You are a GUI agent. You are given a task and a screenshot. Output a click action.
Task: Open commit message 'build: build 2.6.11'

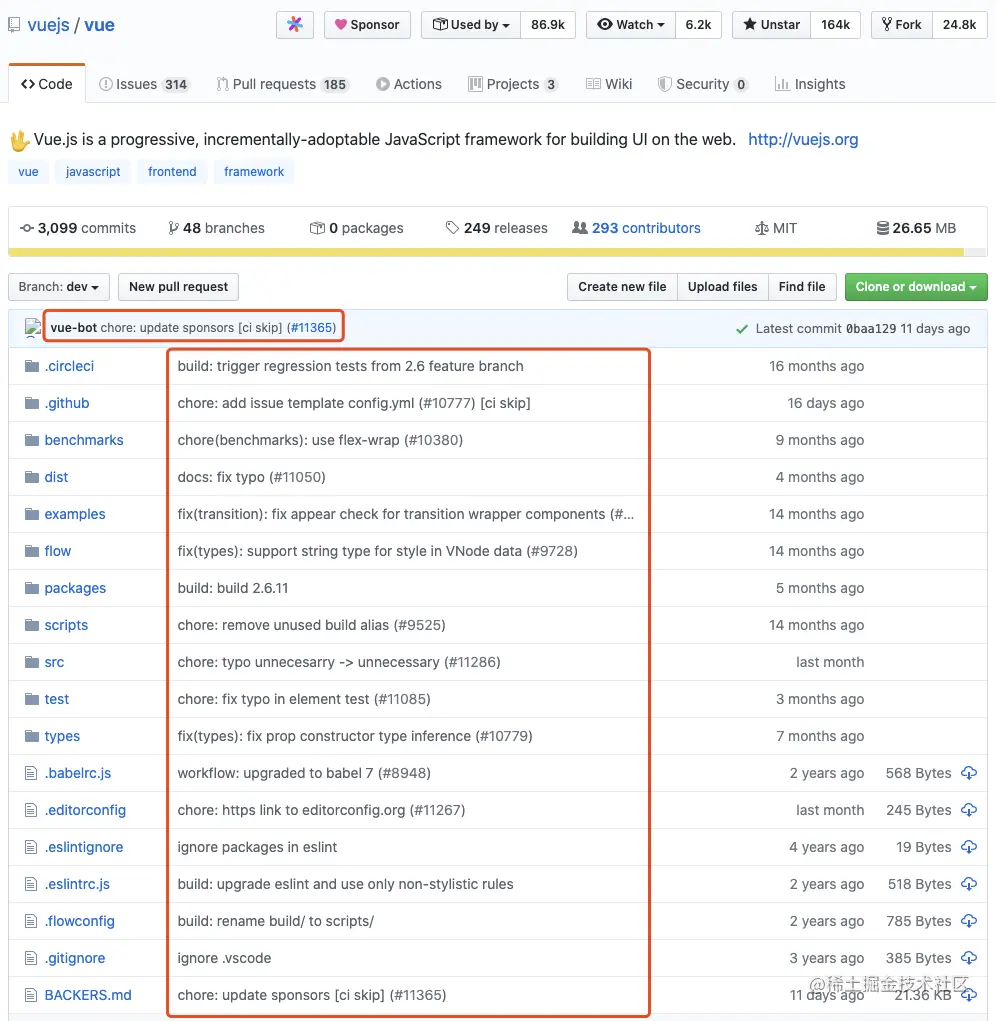click(233, 588)
